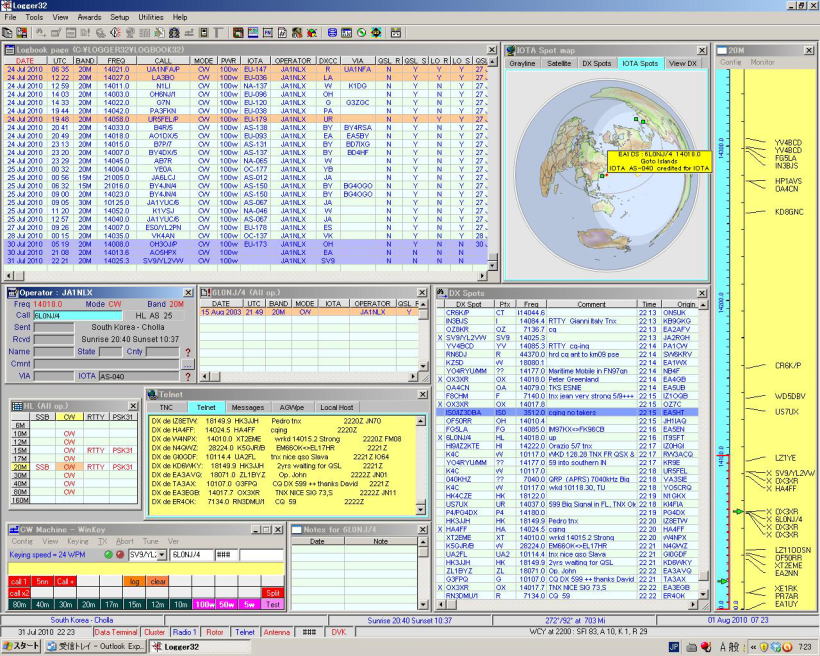
Task: Click the black diamond toolbar icon
Action: (x=376, y=33)
